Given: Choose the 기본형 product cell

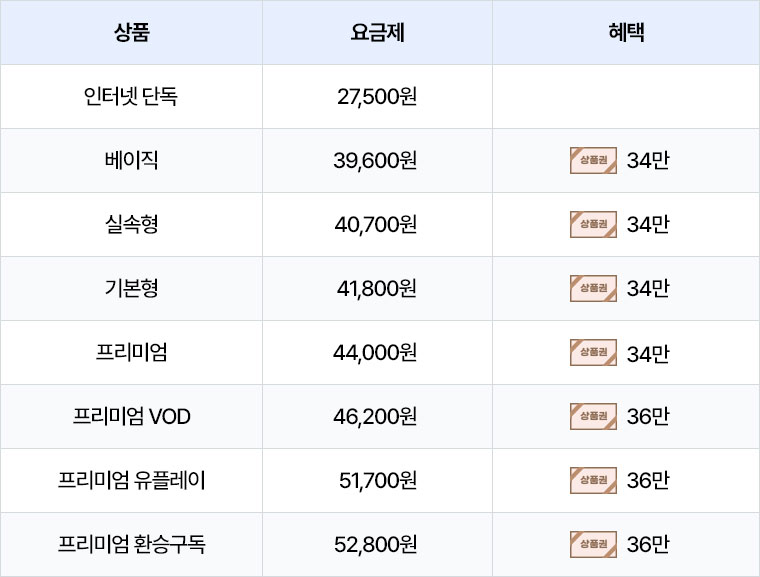Looking at the screenshot, I should coord(131,288).
